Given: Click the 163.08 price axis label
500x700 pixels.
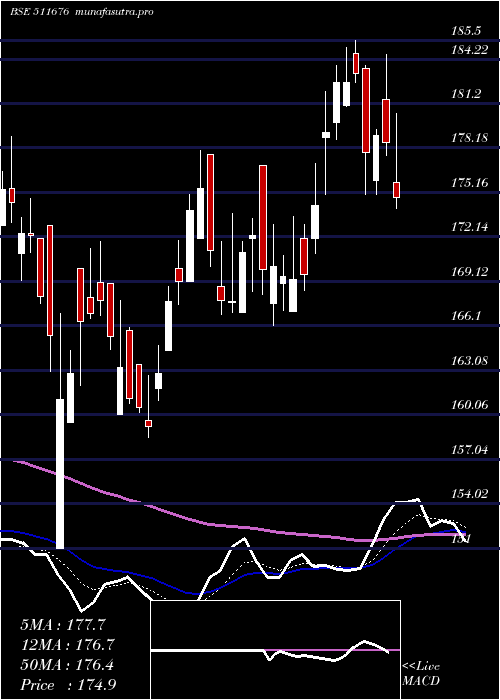Looking at the screenshot, I should point(470,360).
